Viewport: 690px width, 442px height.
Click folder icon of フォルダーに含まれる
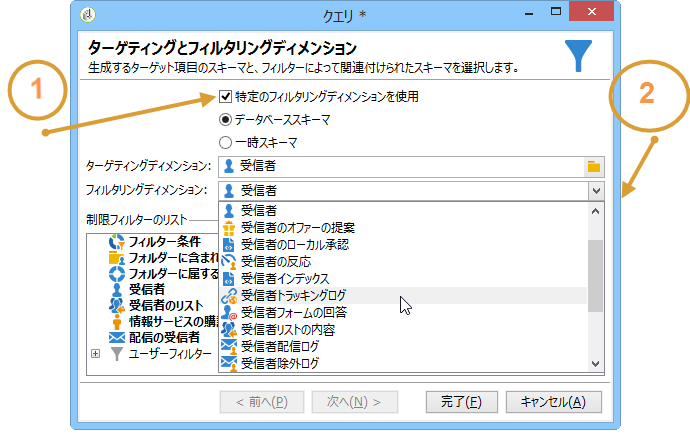(117, 258)
